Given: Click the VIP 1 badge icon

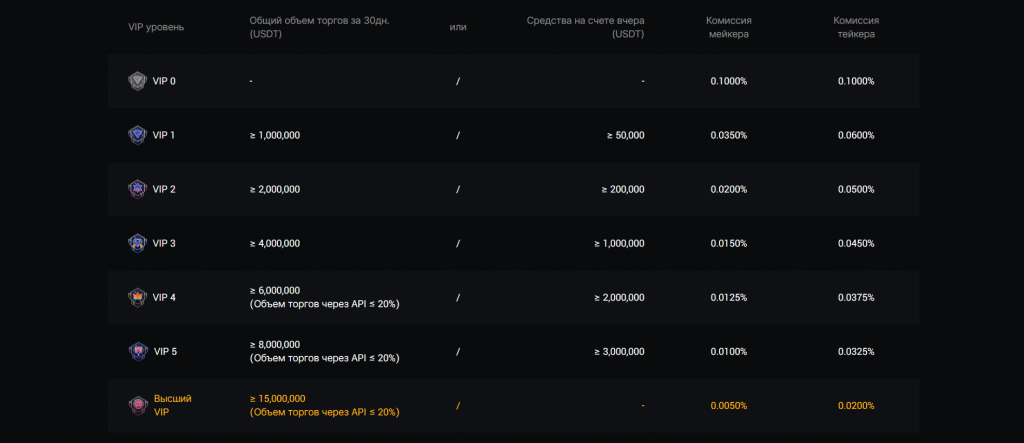Looking at the screenshot, I should click(137, 135).
